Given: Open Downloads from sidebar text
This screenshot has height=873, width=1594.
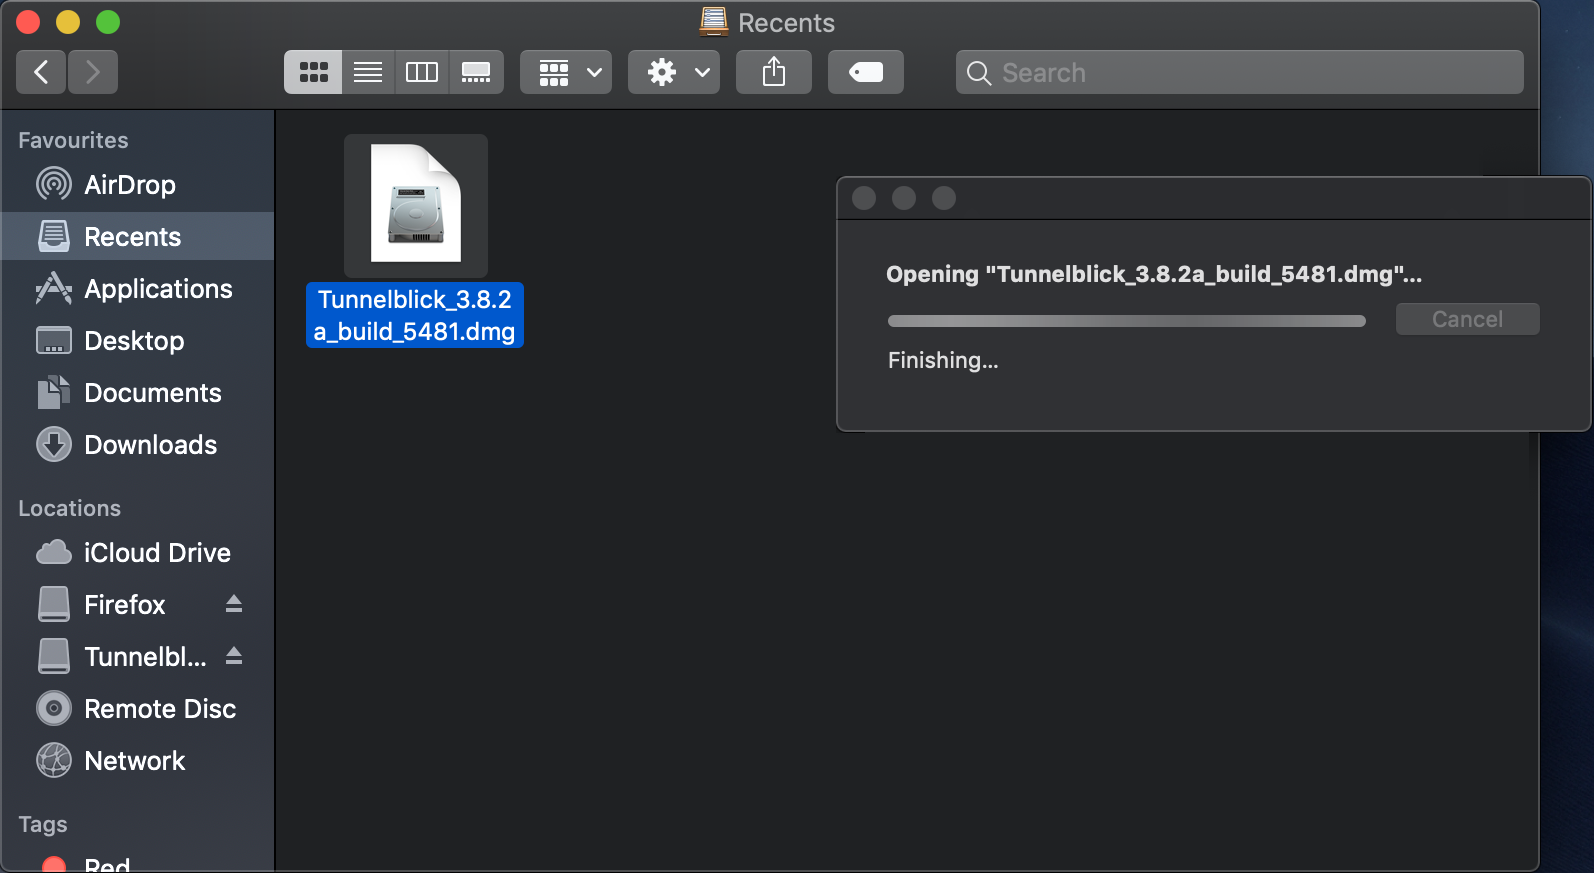Looking at the screenshot, I should pyautogui.click(x=151, y=445).
